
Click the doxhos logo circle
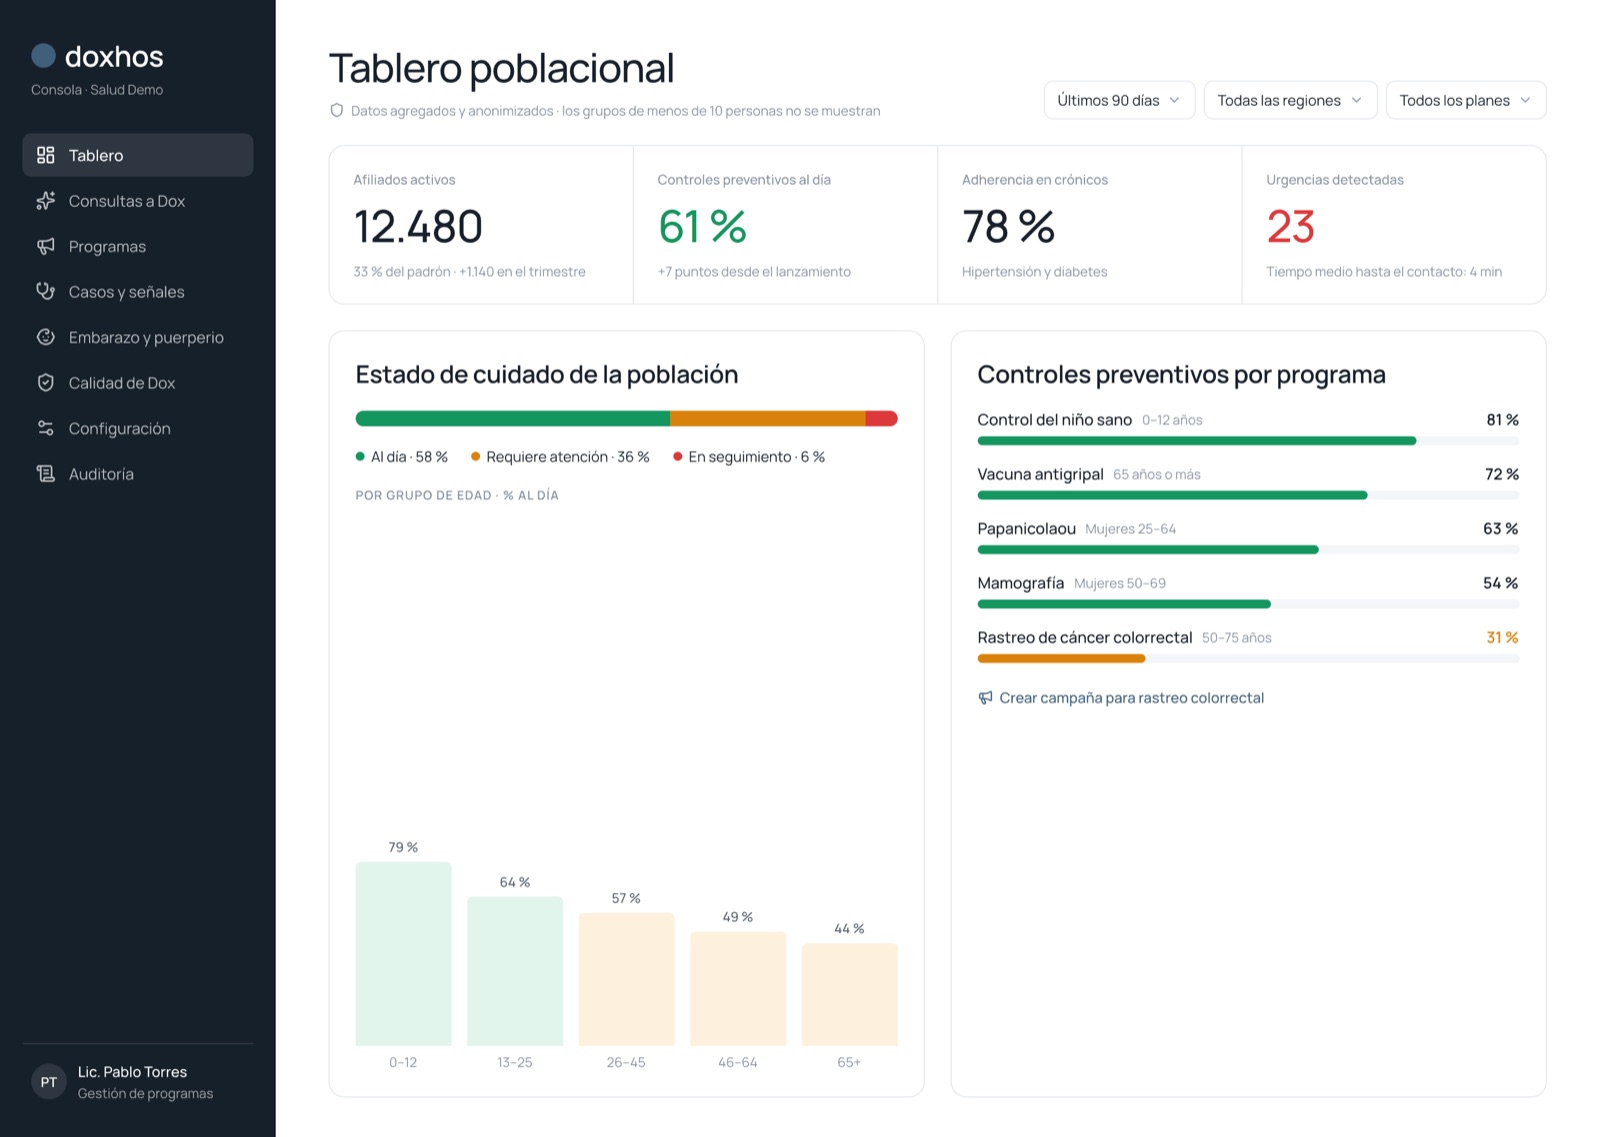[43, 56]
